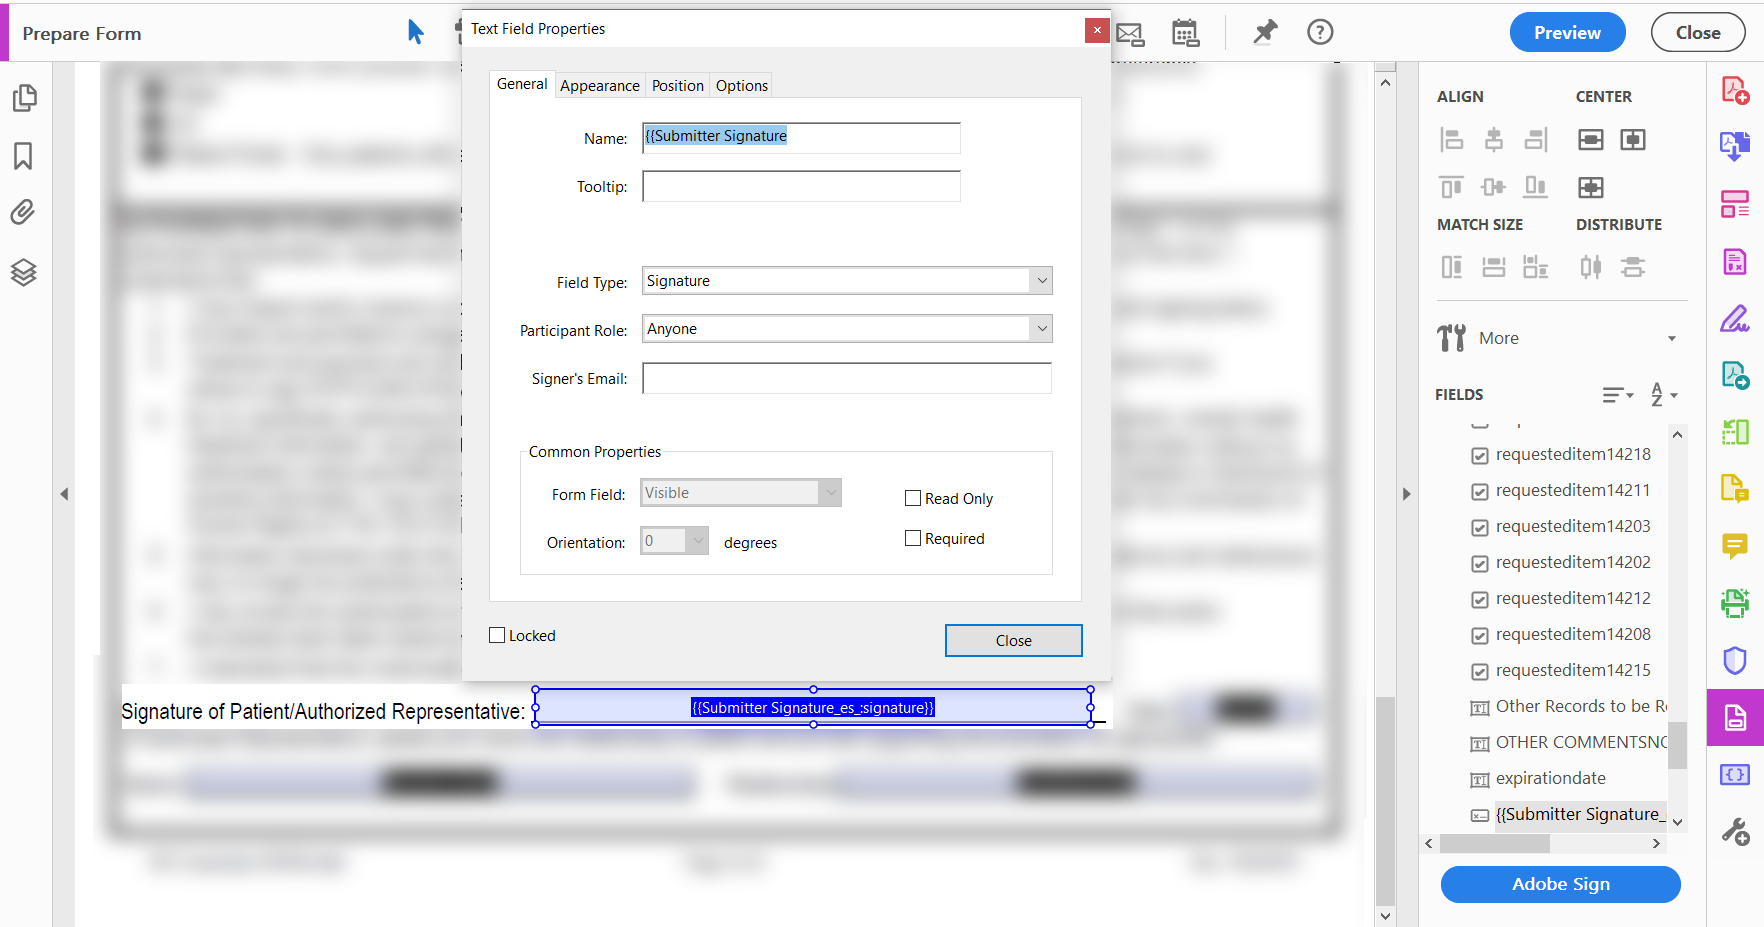The width and height of the screenshot is (1764, 927).
Task: Click inside the Tooltip input field
Action: coord(800,186)
